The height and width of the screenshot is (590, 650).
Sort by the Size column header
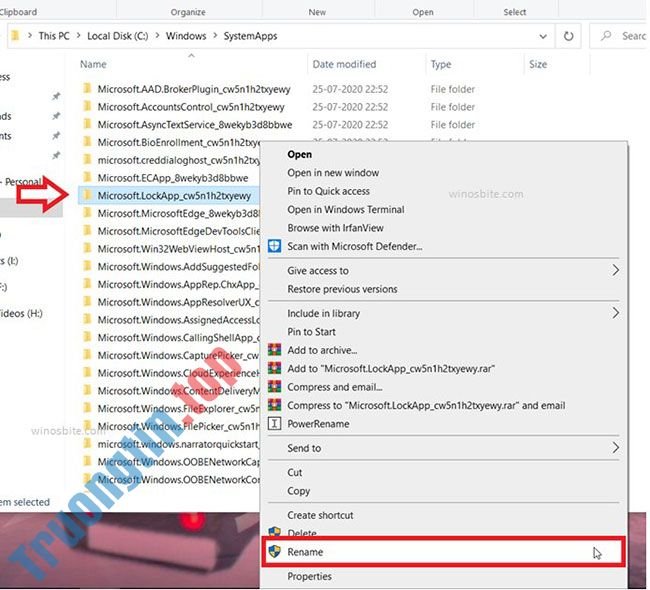[538, 64]
